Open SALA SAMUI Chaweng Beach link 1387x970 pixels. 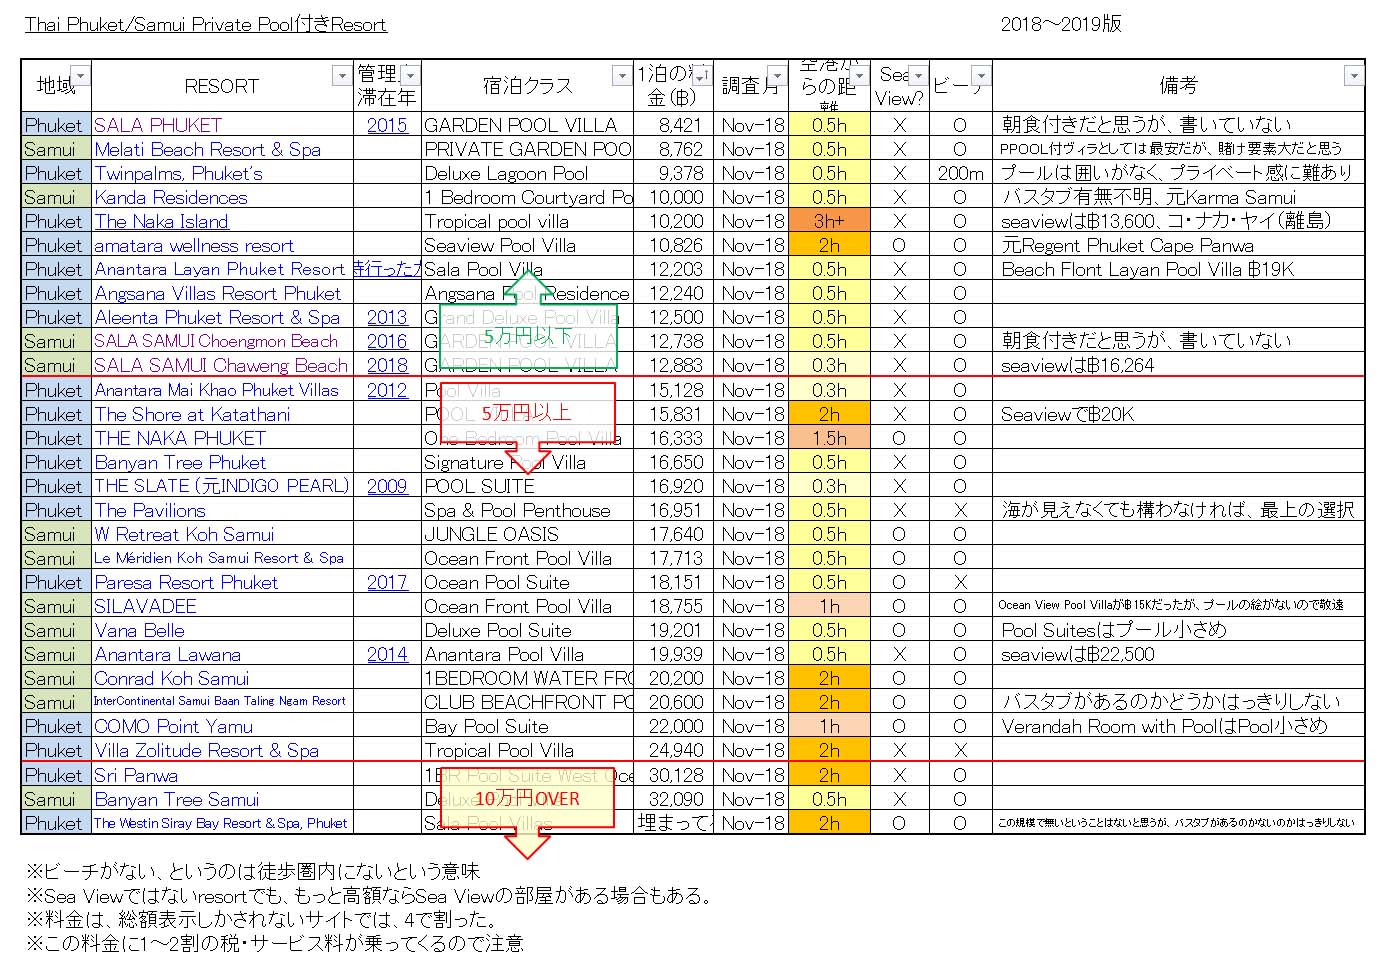click(221, 365)
